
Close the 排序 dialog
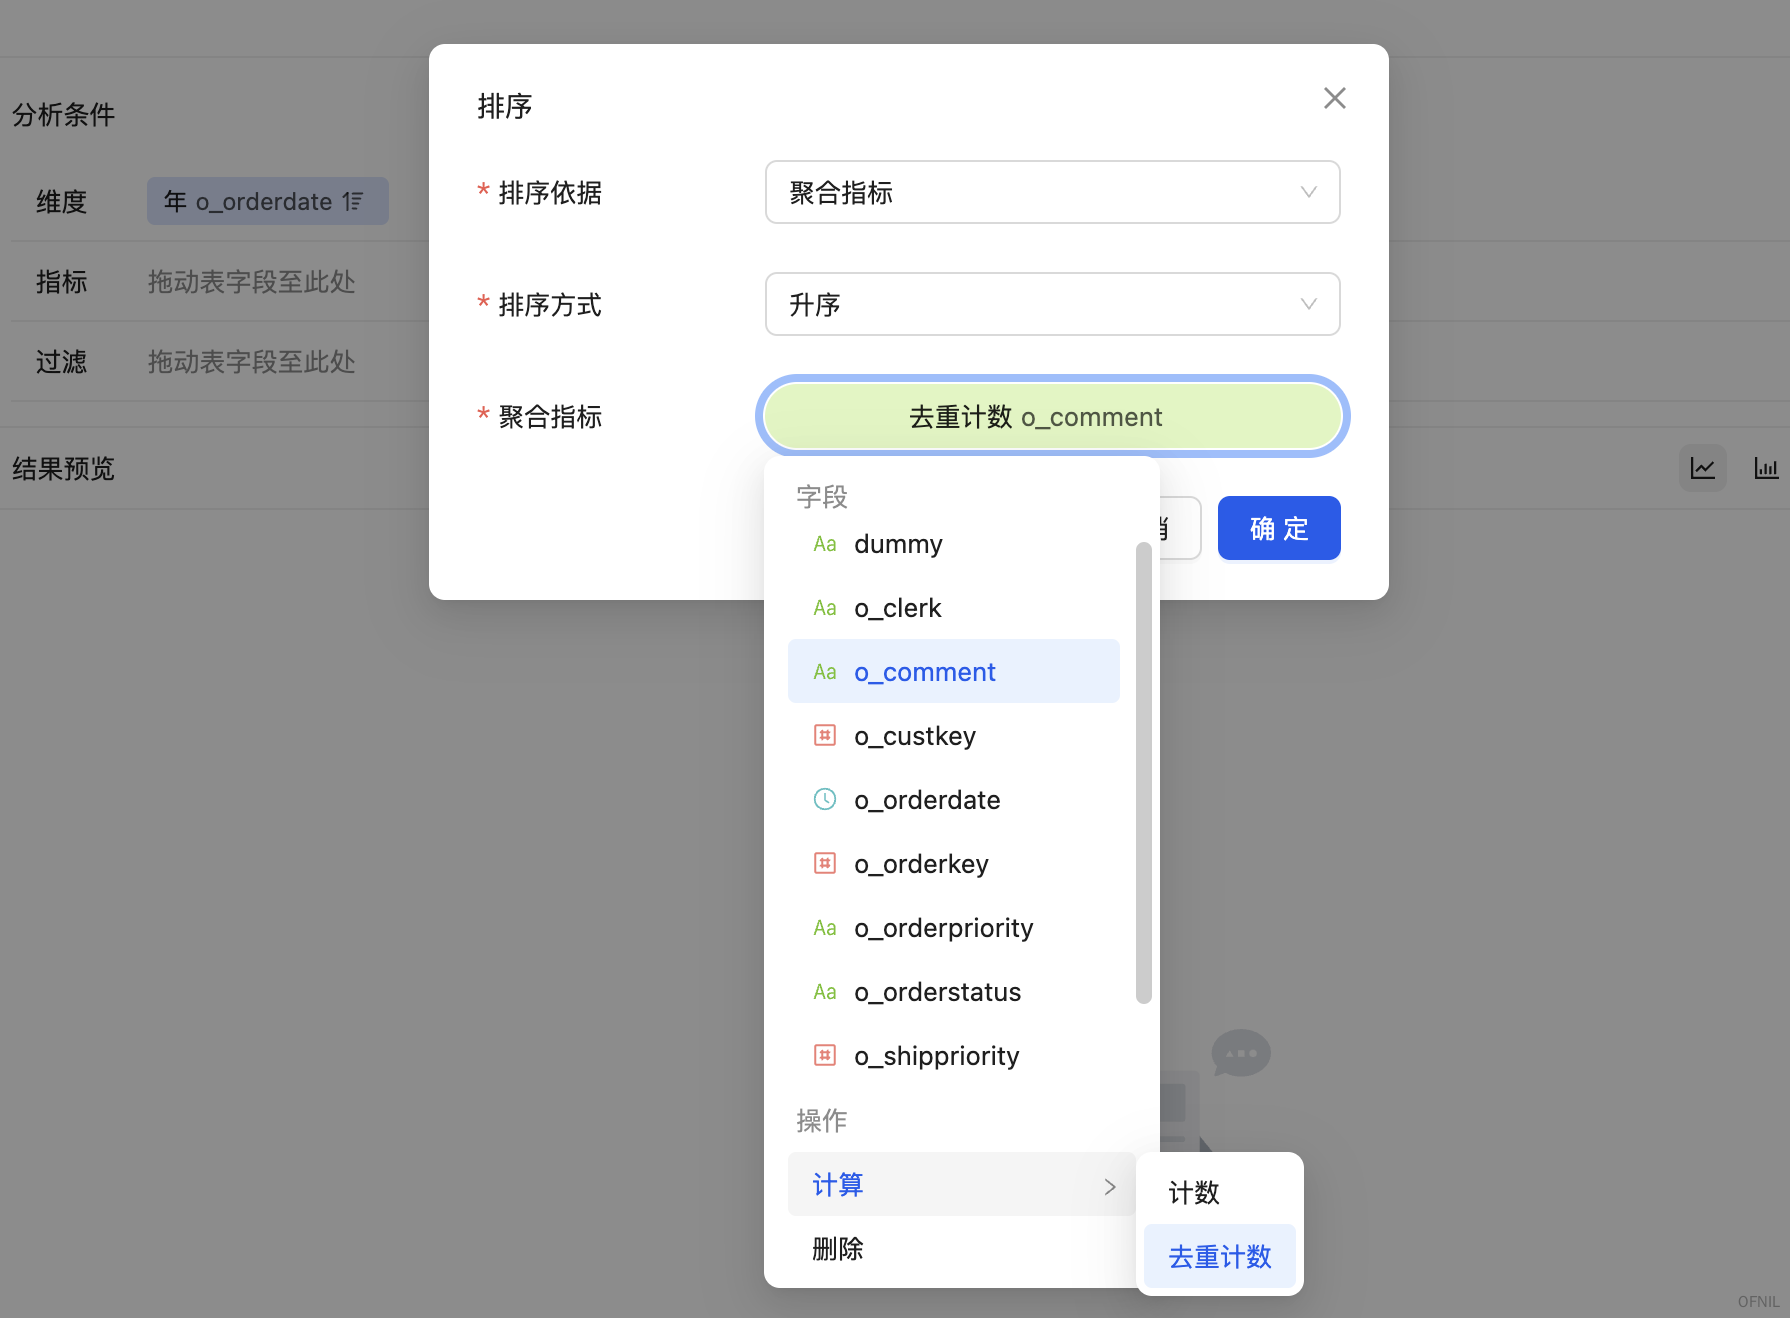1334,98
